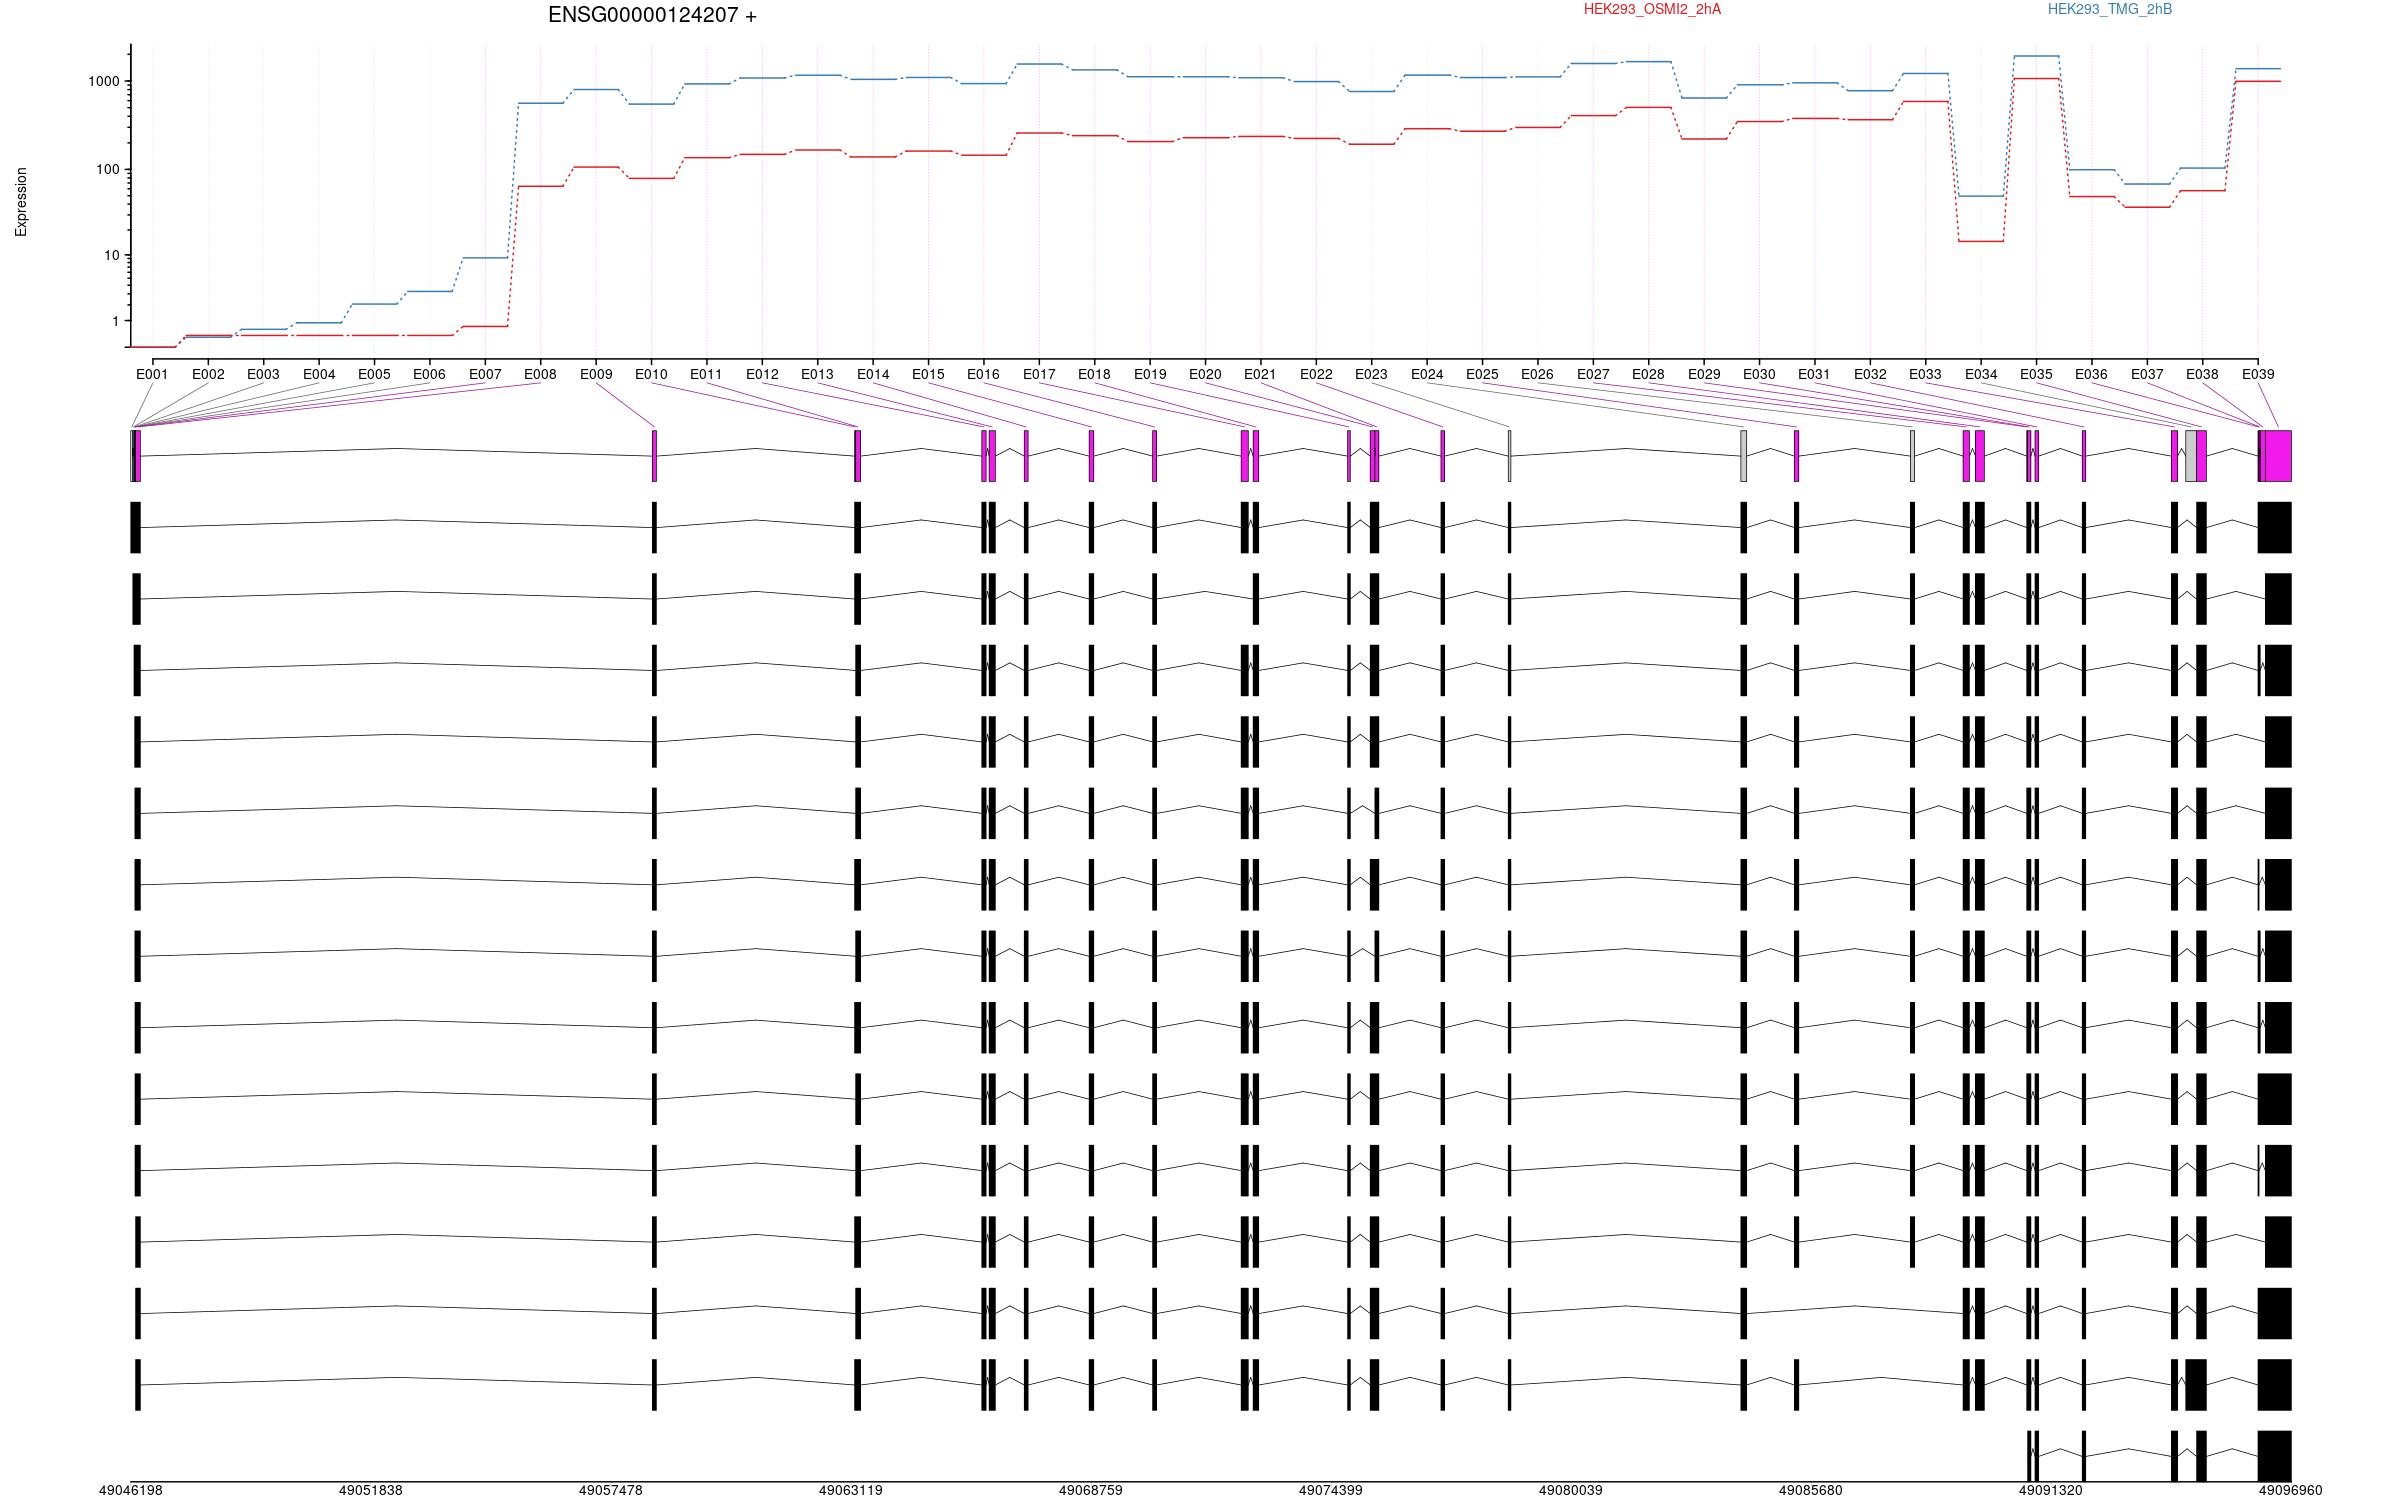
Task: Click genomic coordinate 49074399
Action: coord(1331,1490)
